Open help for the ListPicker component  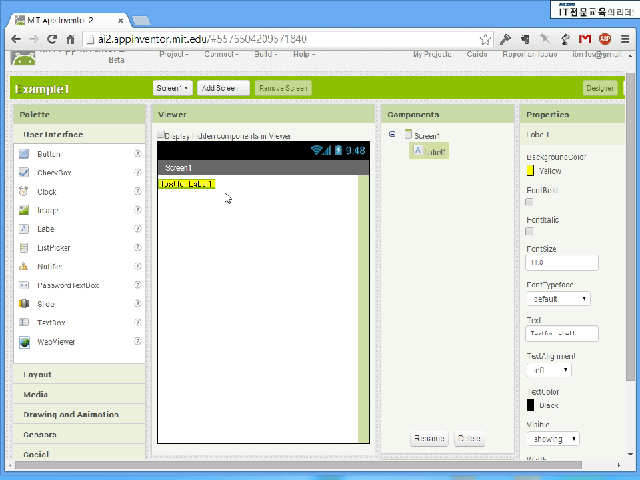pyautogui.click(x=138, y=247)
